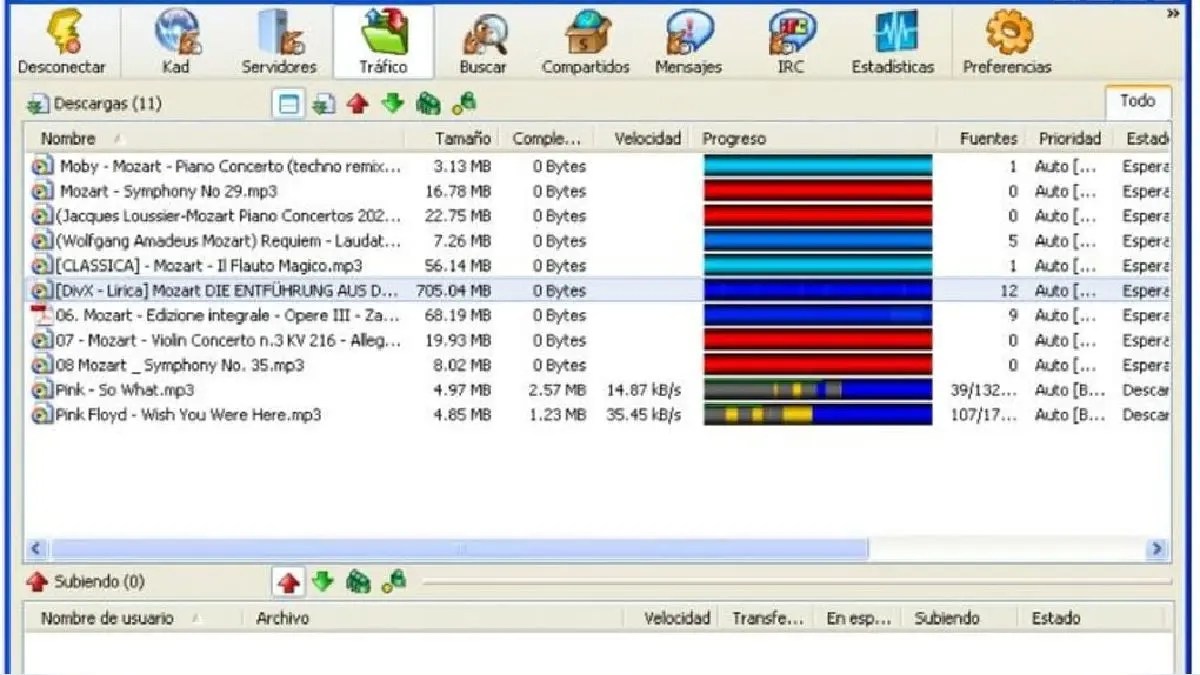Select "07 - Mozart - Violin Concerto n.3 KV 216"
1200x675 pixels.
597,340
